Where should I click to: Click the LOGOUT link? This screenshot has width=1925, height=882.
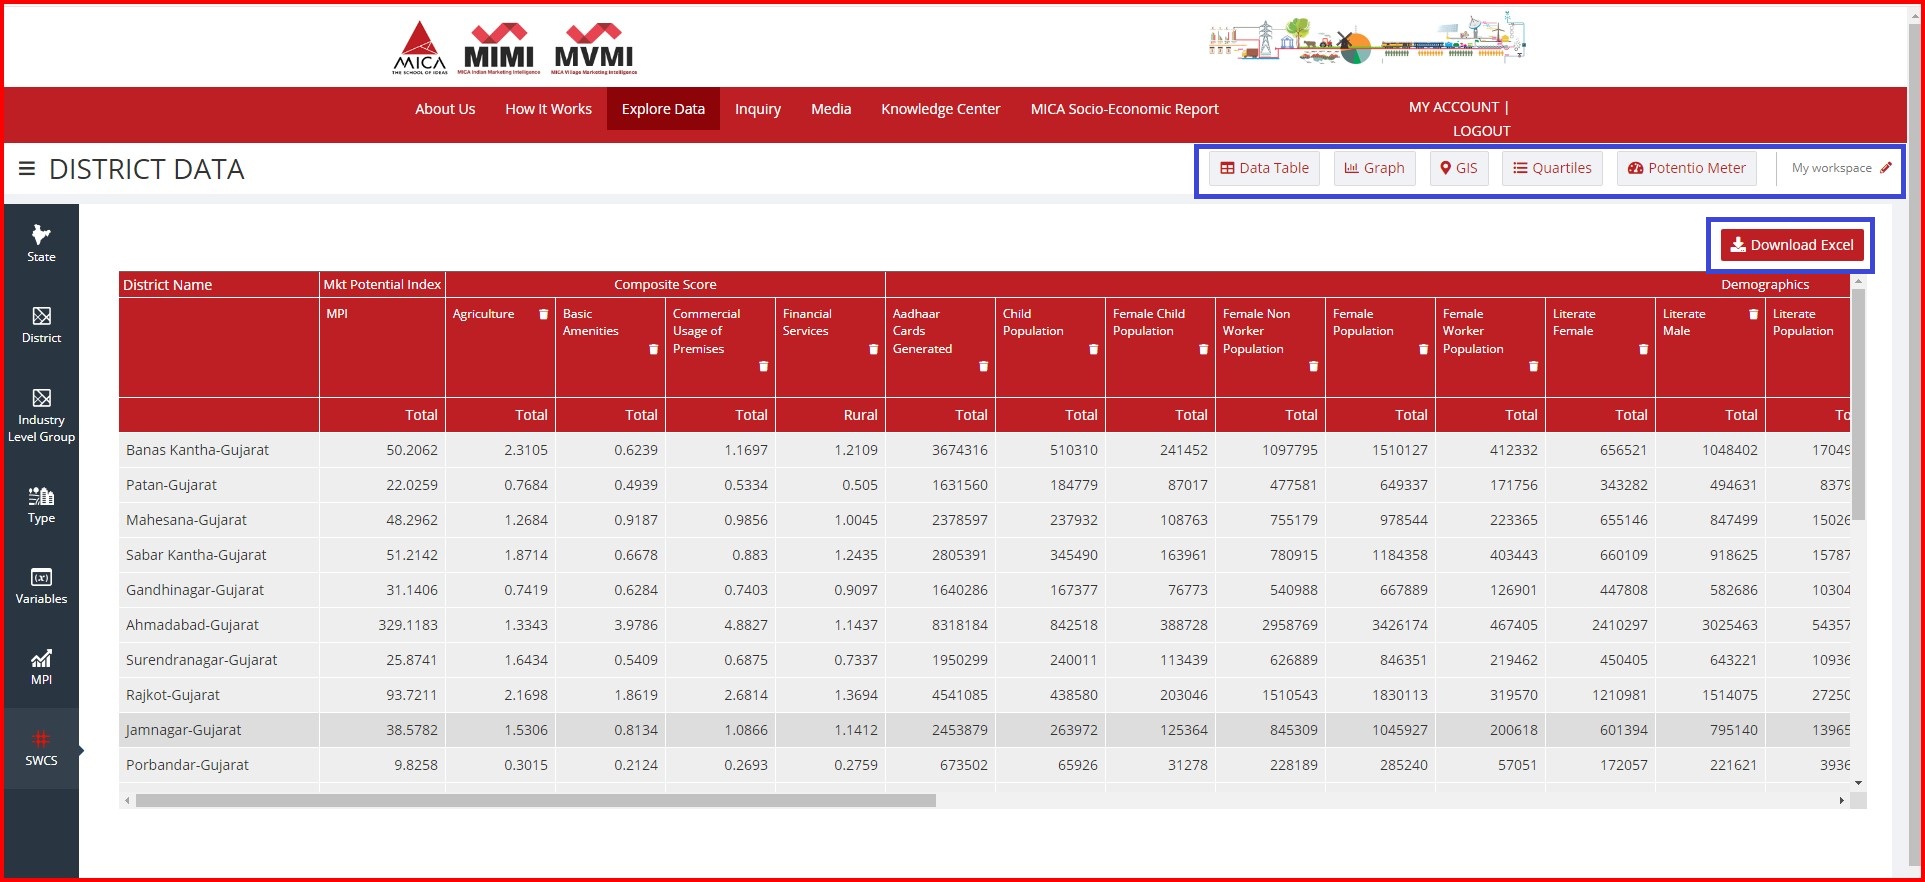coord(1481,131)
